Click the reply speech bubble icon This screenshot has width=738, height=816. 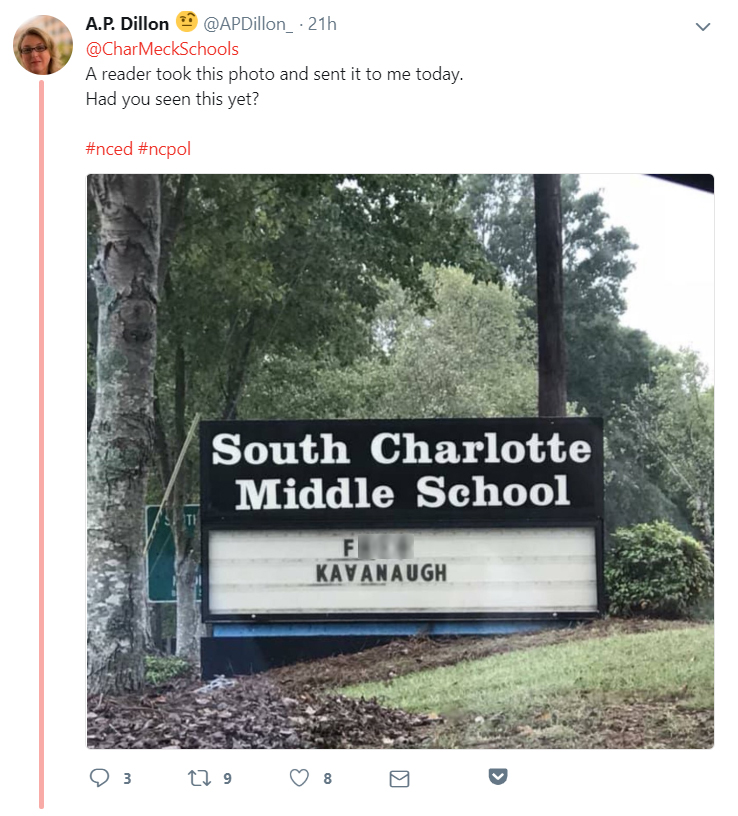point(99,777)
